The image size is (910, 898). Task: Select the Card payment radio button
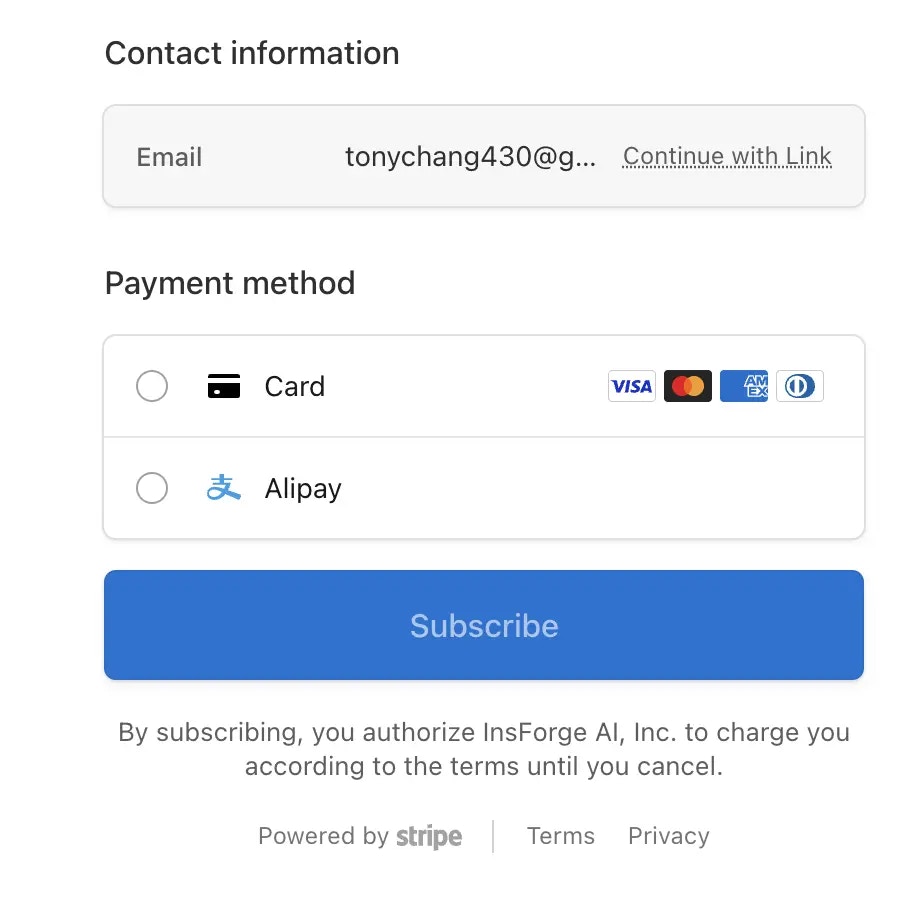pyautogui.click(x=152, y=386)
